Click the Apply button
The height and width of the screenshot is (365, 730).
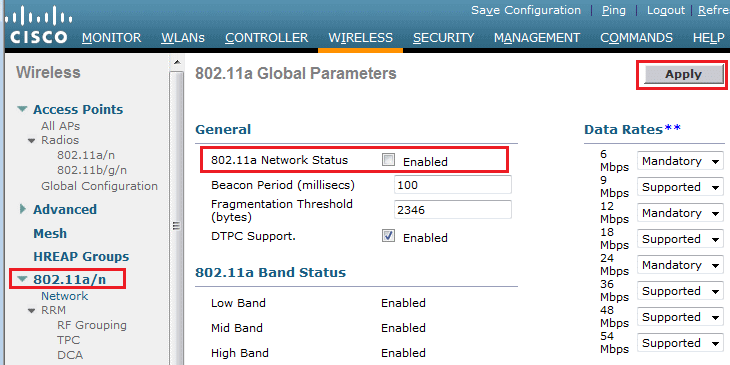[x=683, y=74]
